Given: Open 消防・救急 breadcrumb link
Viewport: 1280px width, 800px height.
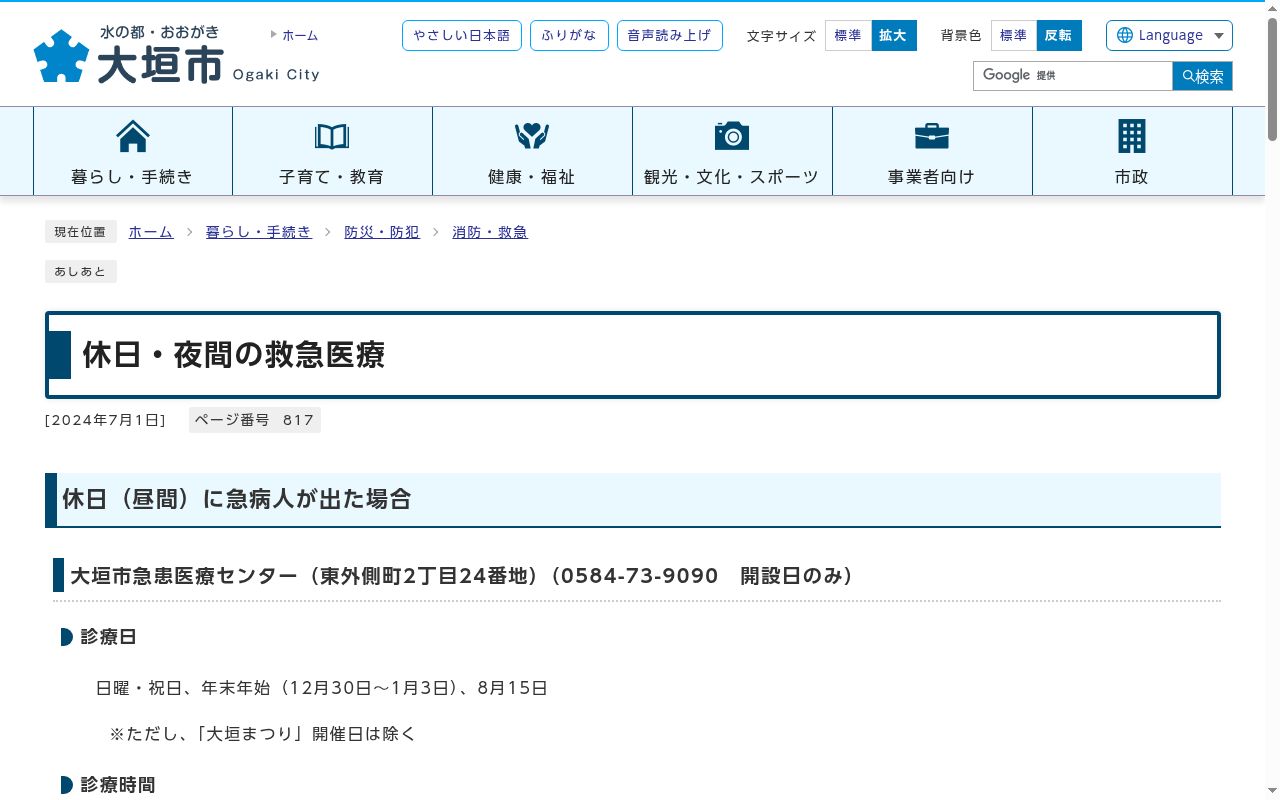Looking at the screenshot, I should 490,232.
